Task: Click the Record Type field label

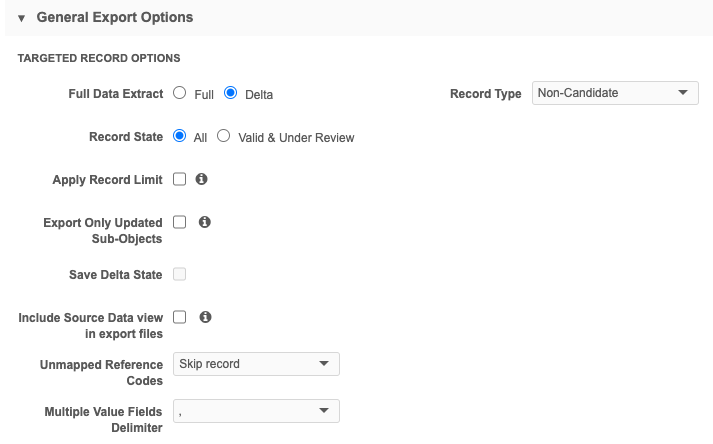Action: pyautogui.click(x=485, y=94)
